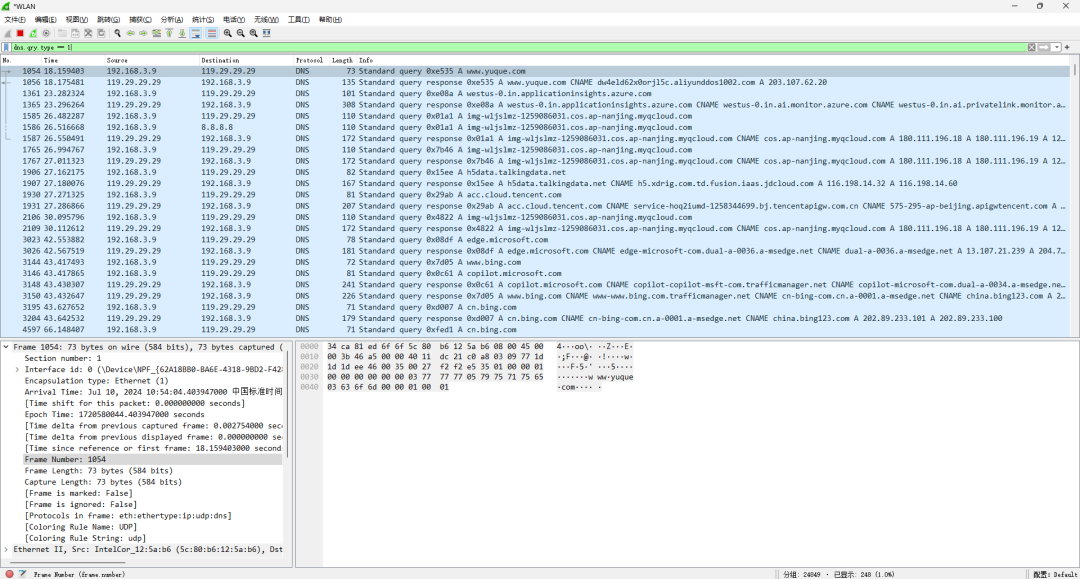The width and height of the screenshot is (1080, 579).
Task: Click inside the dns.qry.type filter field
Action: (x=519, y=48)
